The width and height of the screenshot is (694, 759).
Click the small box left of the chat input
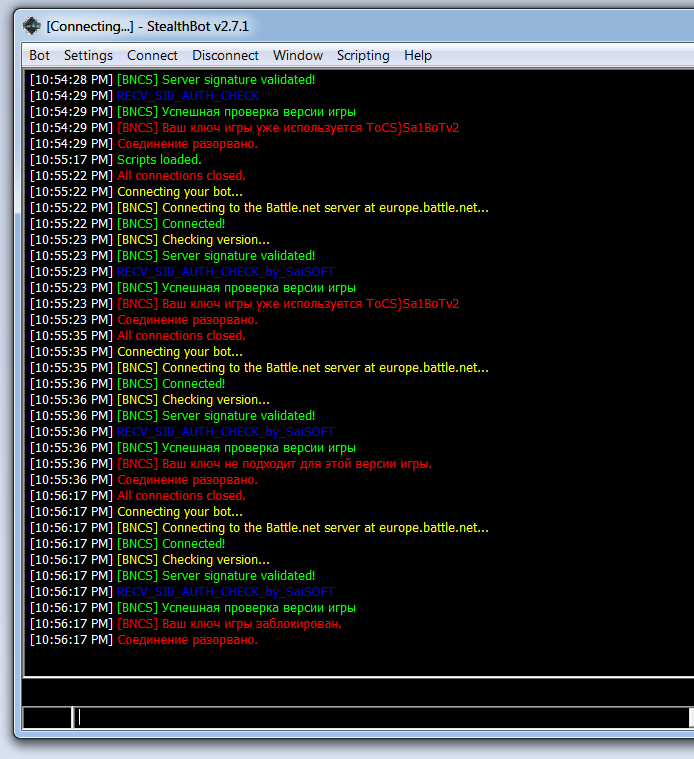pyautogui.click(x=47, y=717)
